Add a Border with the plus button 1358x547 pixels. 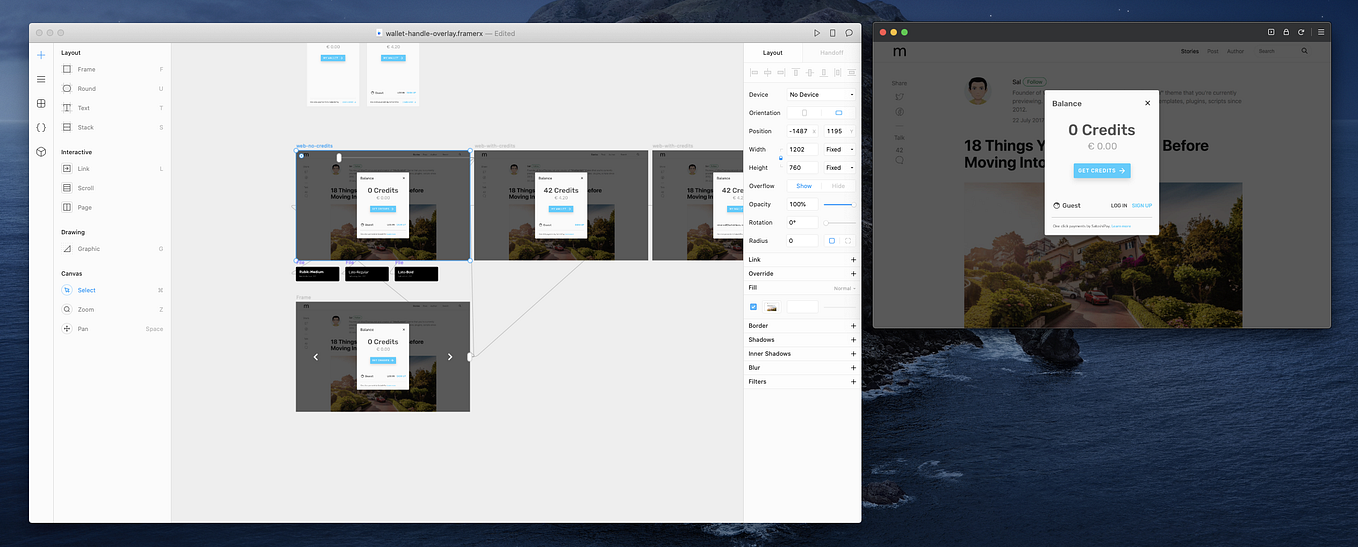tap(853, 326)
